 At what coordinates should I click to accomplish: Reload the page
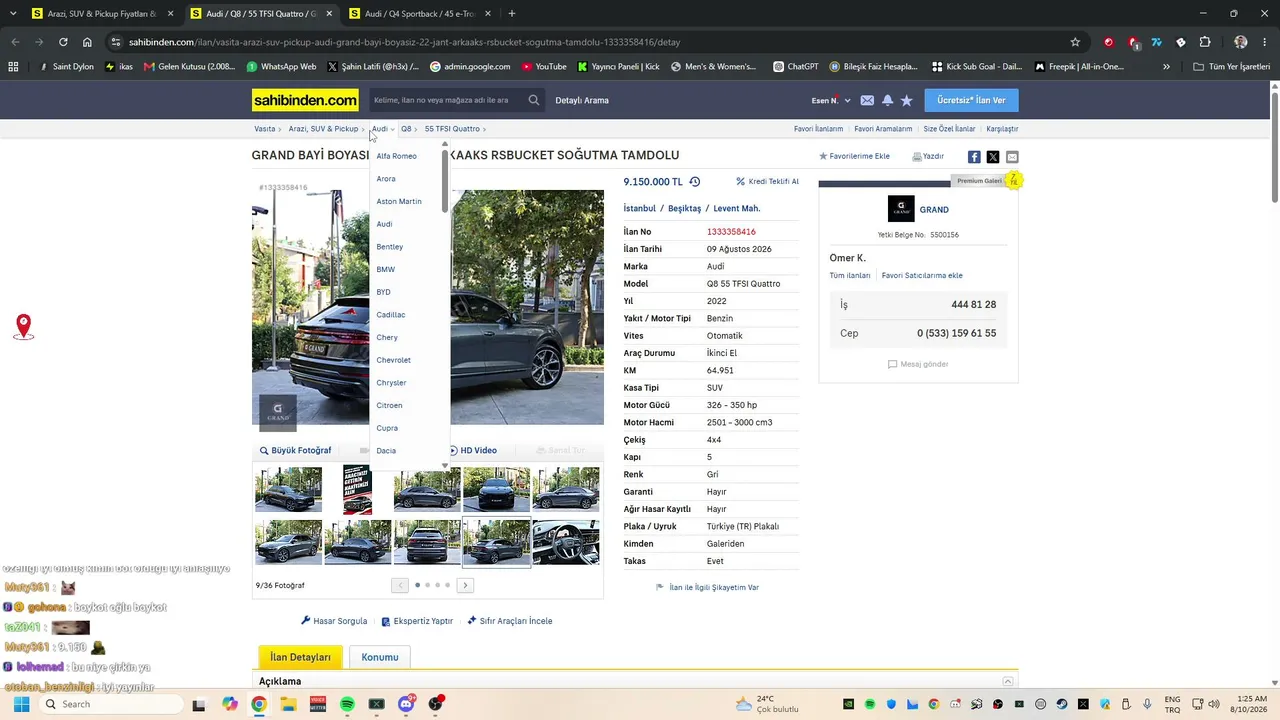[x=63, y=42]
